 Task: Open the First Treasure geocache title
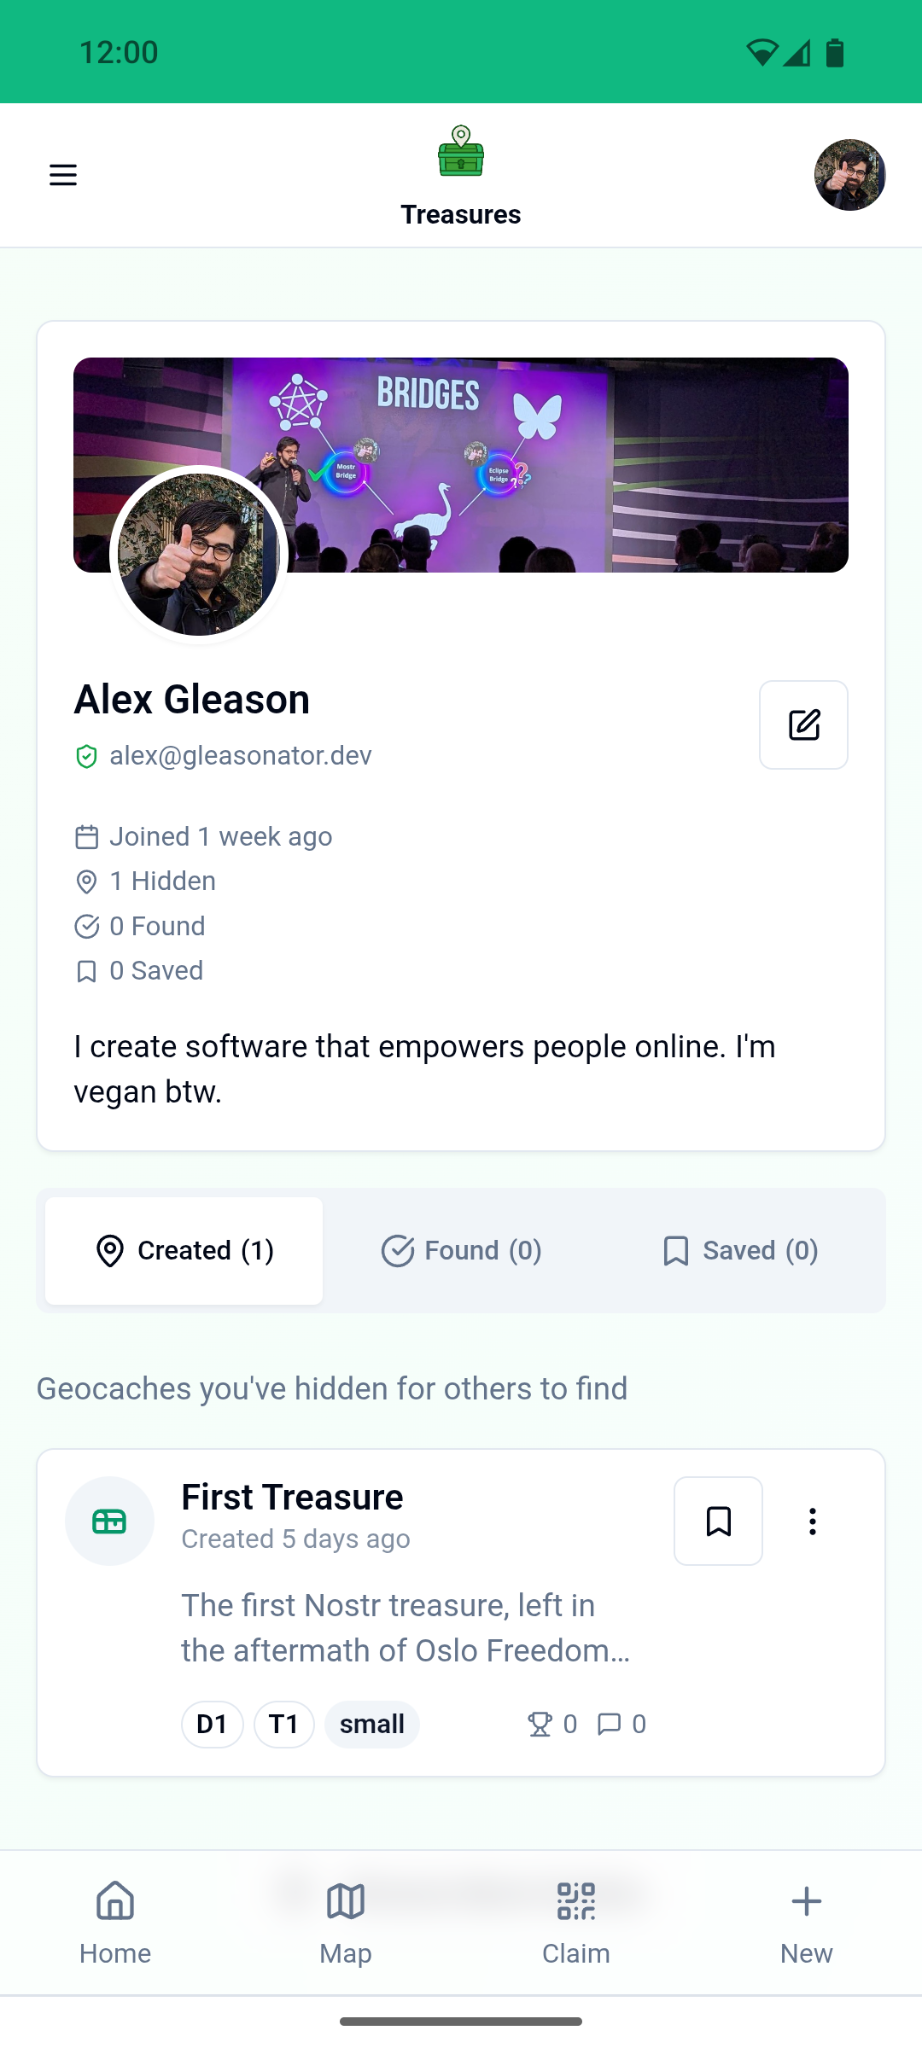(x=292, y=1497)
